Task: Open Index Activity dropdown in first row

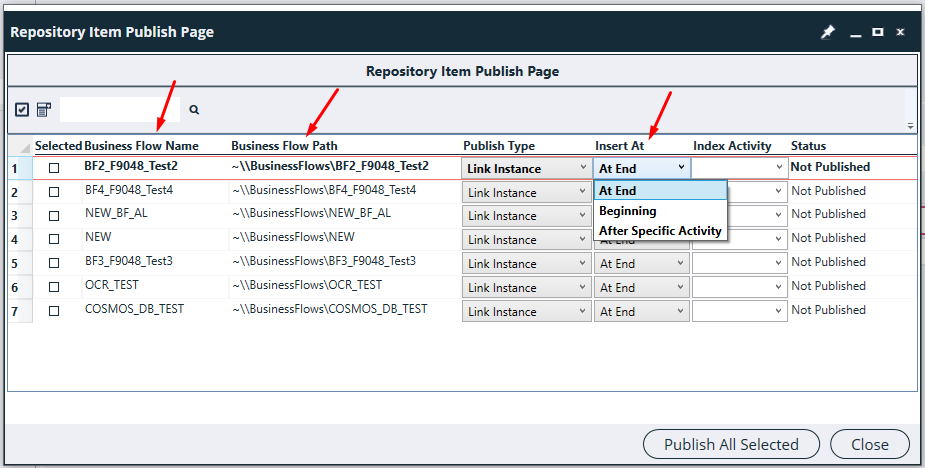Action: (x=739, y=168)
